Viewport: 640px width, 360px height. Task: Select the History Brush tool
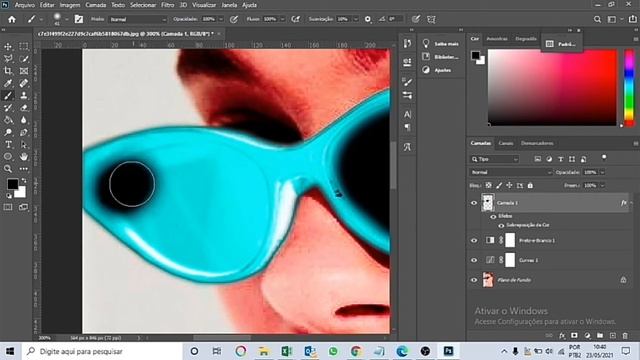8,108
